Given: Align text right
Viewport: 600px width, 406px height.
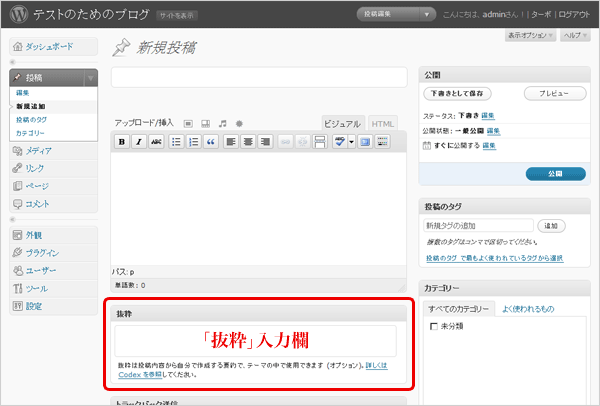Looking at the screenshot, I should [265, 142].
